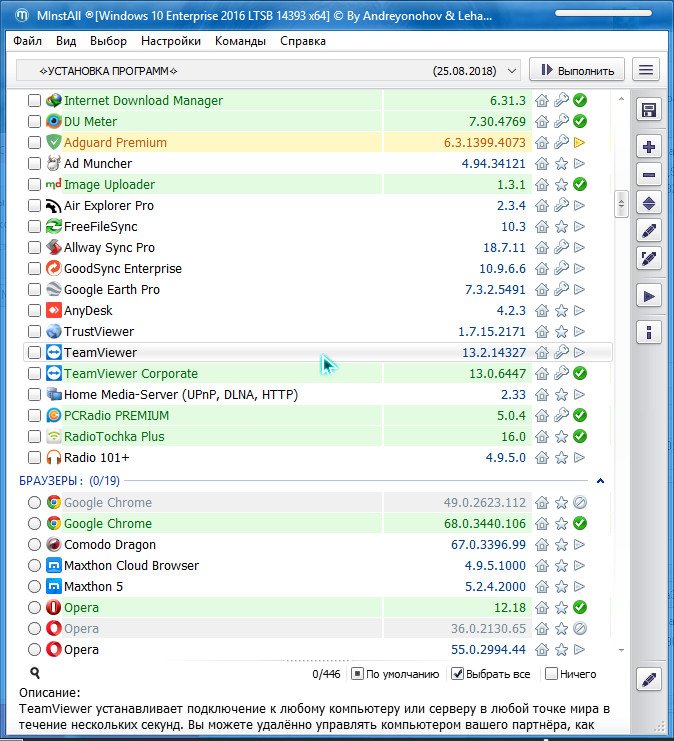
Task: Open the Файл menu
Action: point(27,41)
